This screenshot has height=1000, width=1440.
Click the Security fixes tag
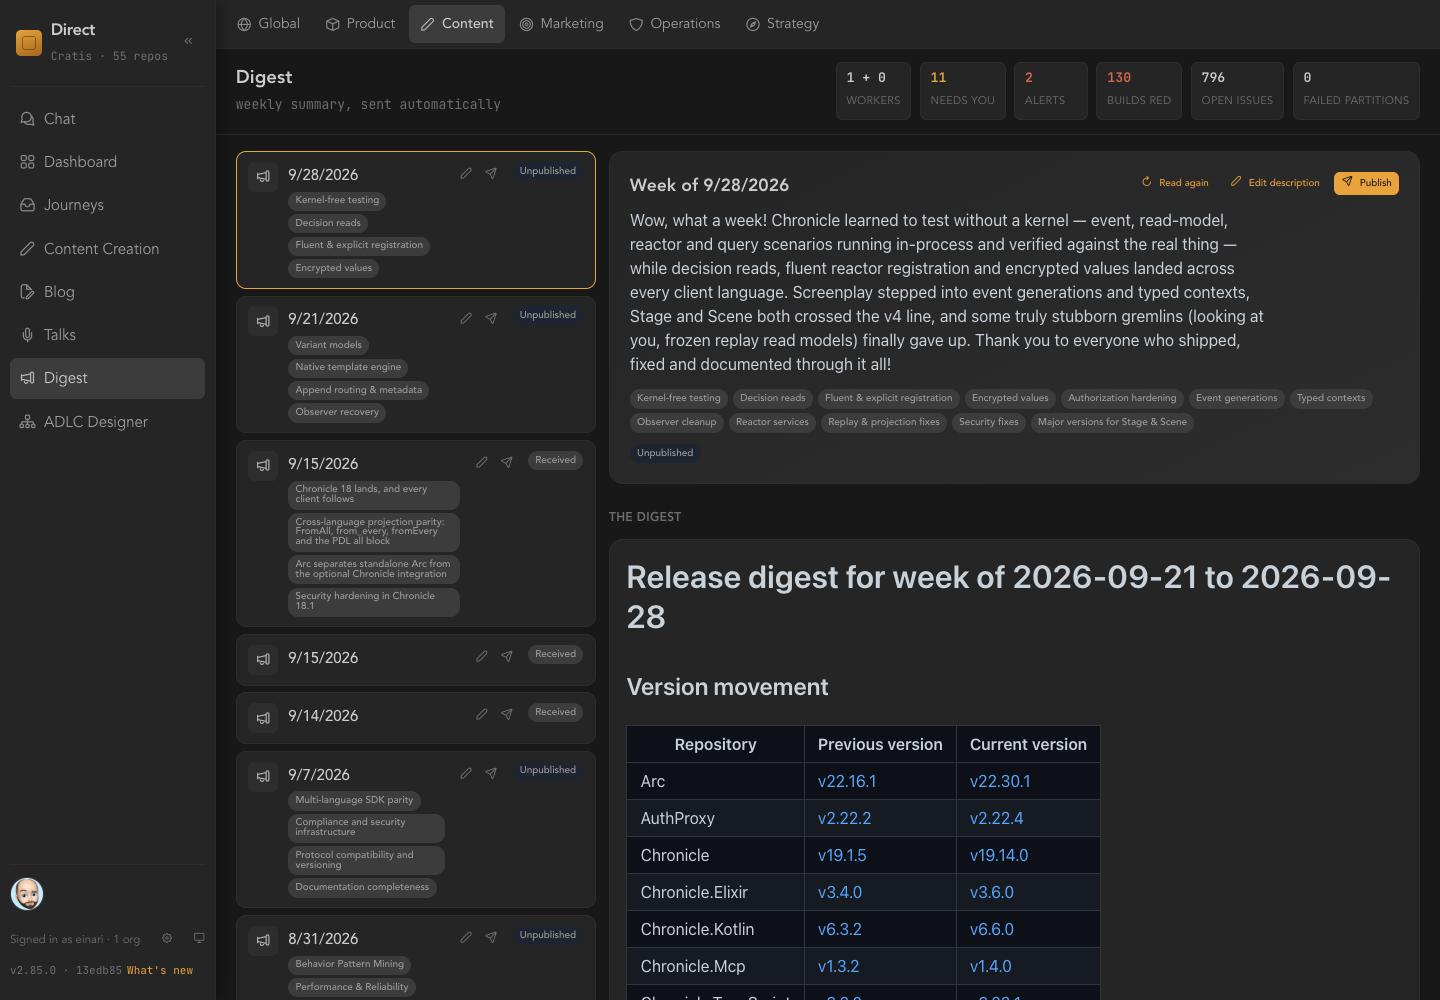989,422
